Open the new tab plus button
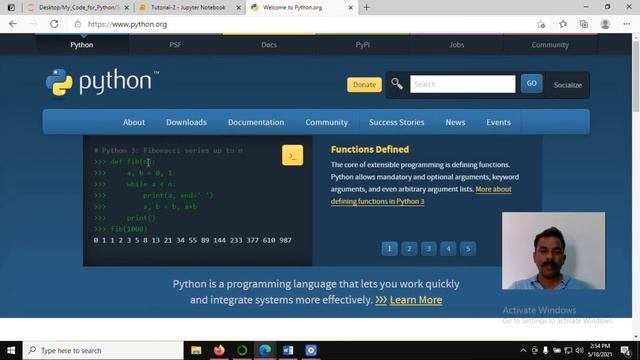Image resolution: width=640 pixels, height=360 pixels. click(367, 7)
